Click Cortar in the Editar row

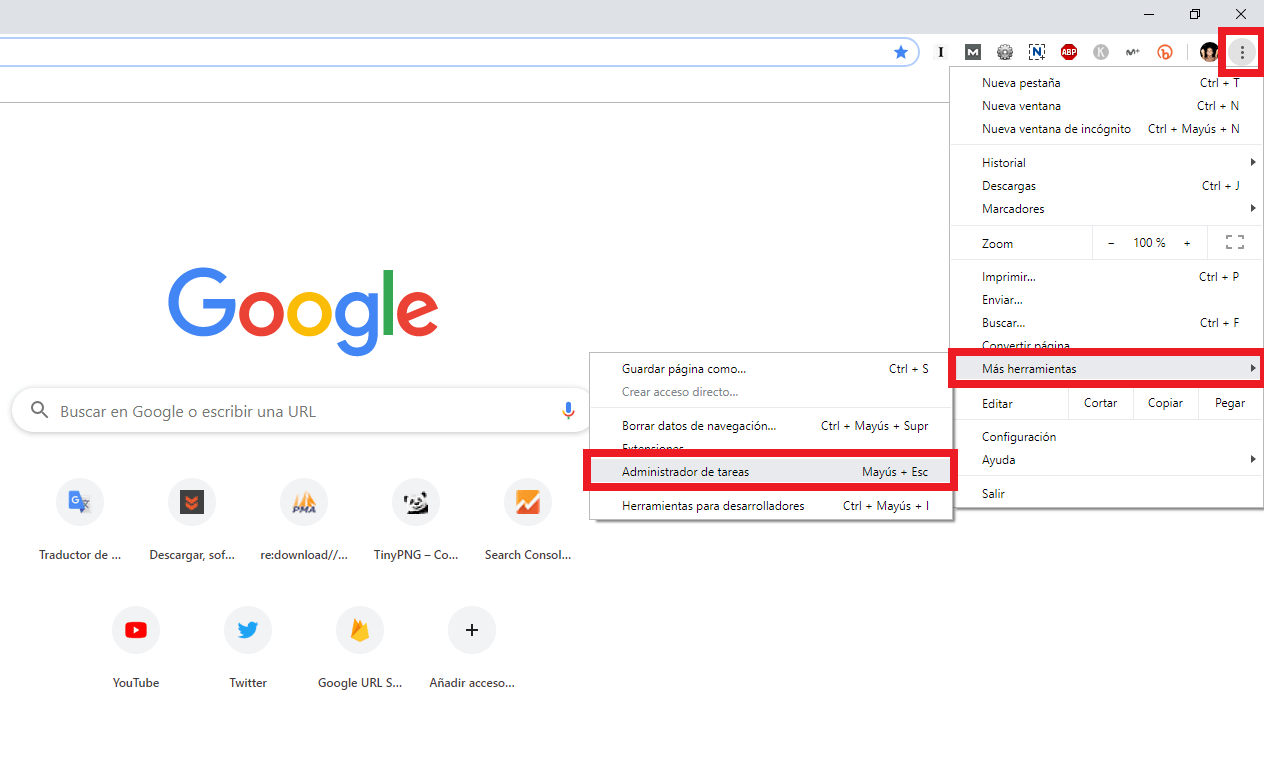coord(1100,403)
